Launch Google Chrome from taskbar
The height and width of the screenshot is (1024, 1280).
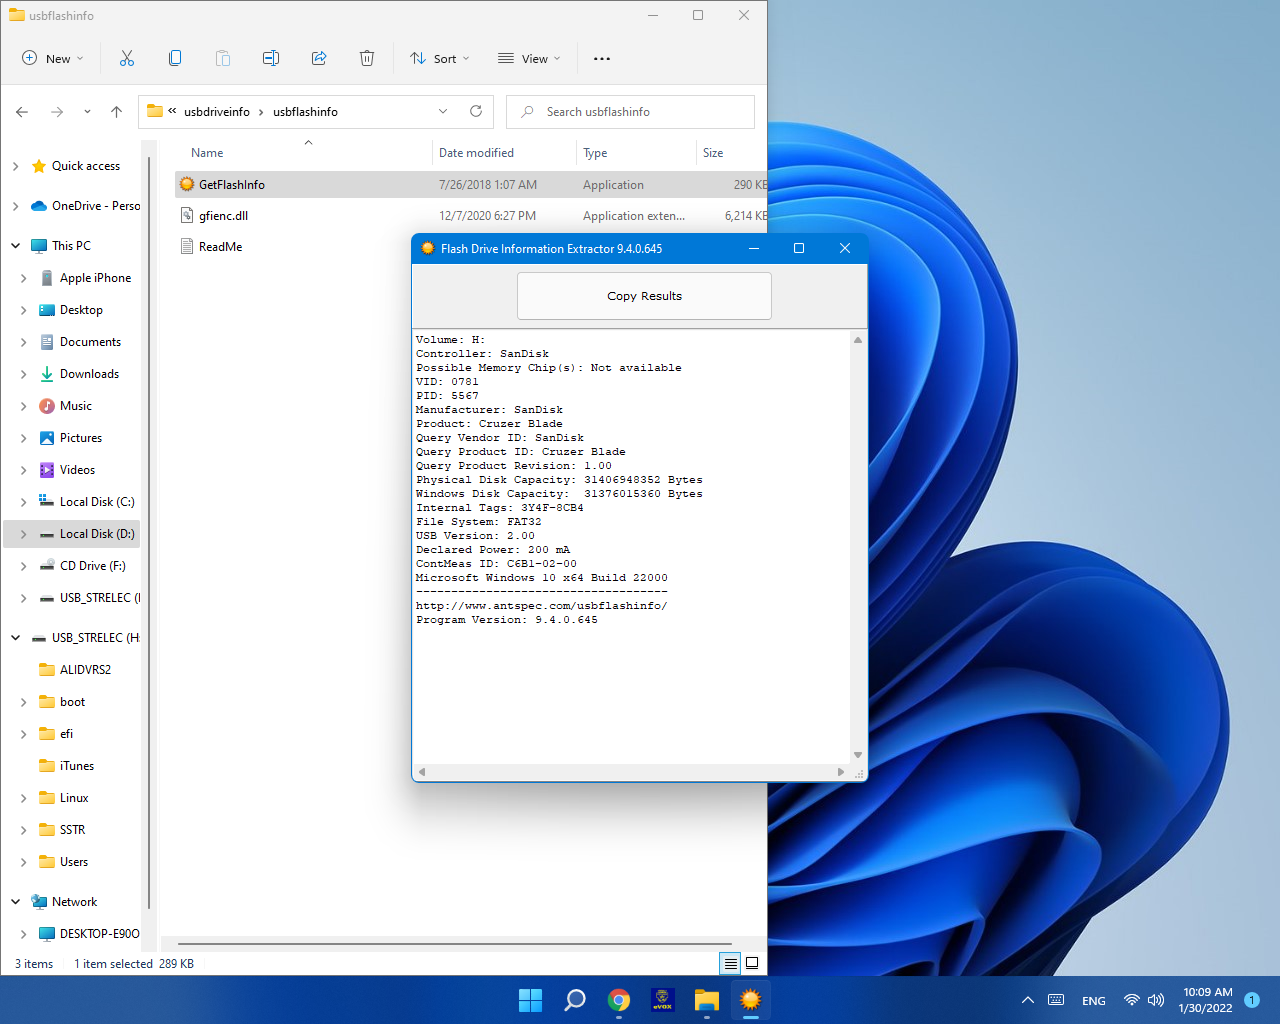coord(619,1000)
